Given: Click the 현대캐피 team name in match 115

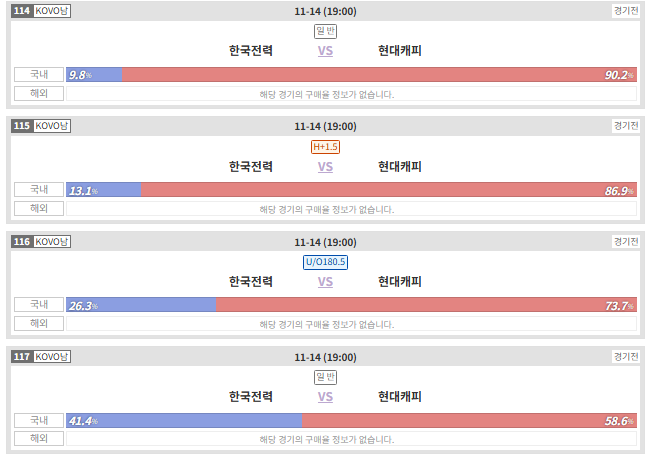Looking at the screenshot, I should pyautogui.click(x=400, y=167).
